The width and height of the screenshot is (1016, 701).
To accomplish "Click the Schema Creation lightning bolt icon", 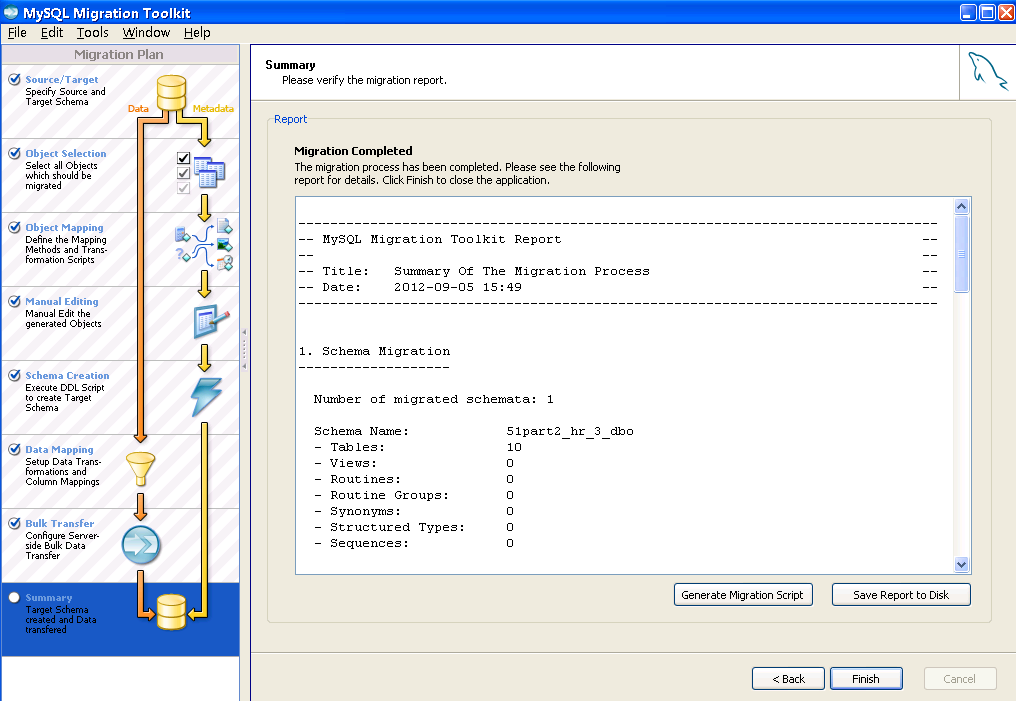I will point(206,396).
